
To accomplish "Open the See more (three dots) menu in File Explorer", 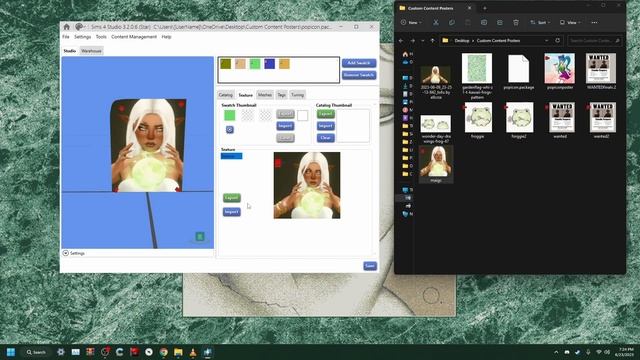I will pyautogui.click(x=594, y=22).
